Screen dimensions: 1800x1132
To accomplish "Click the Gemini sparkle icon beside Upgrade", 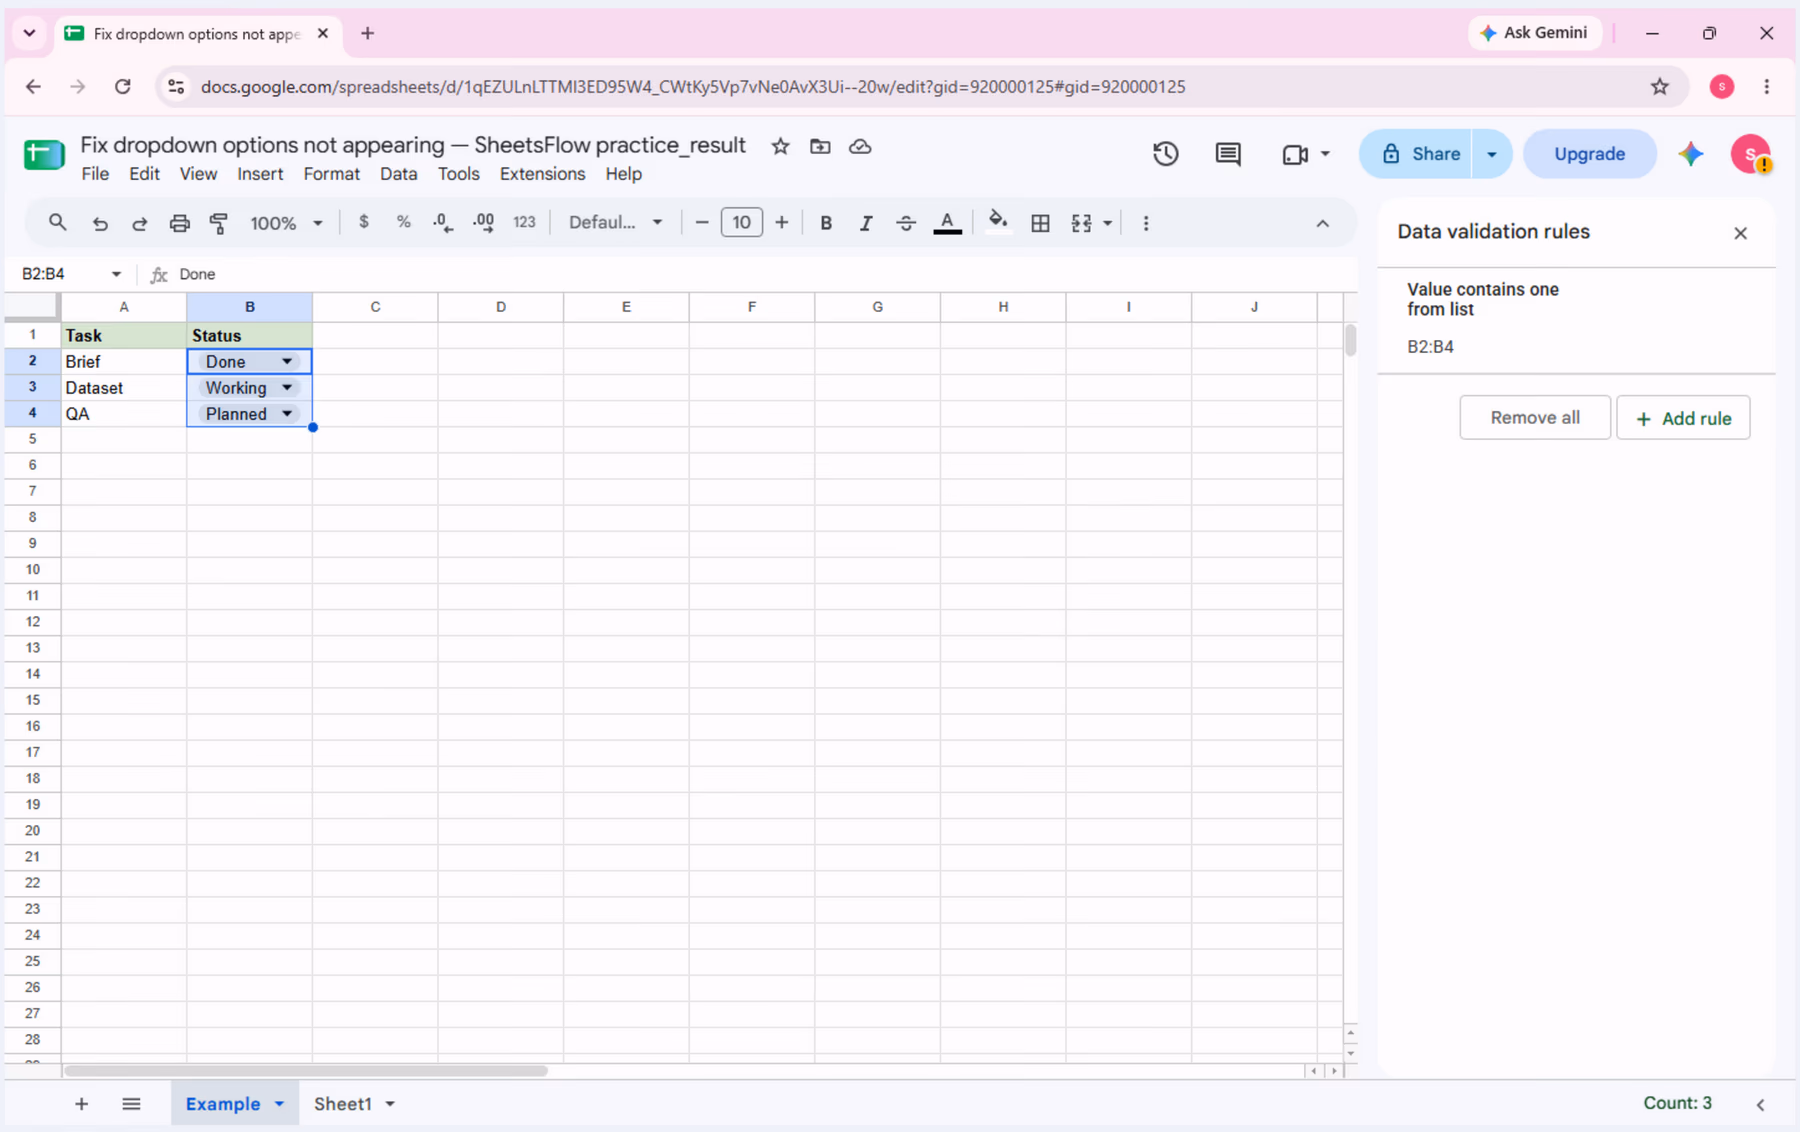I will pos(1690,154).
